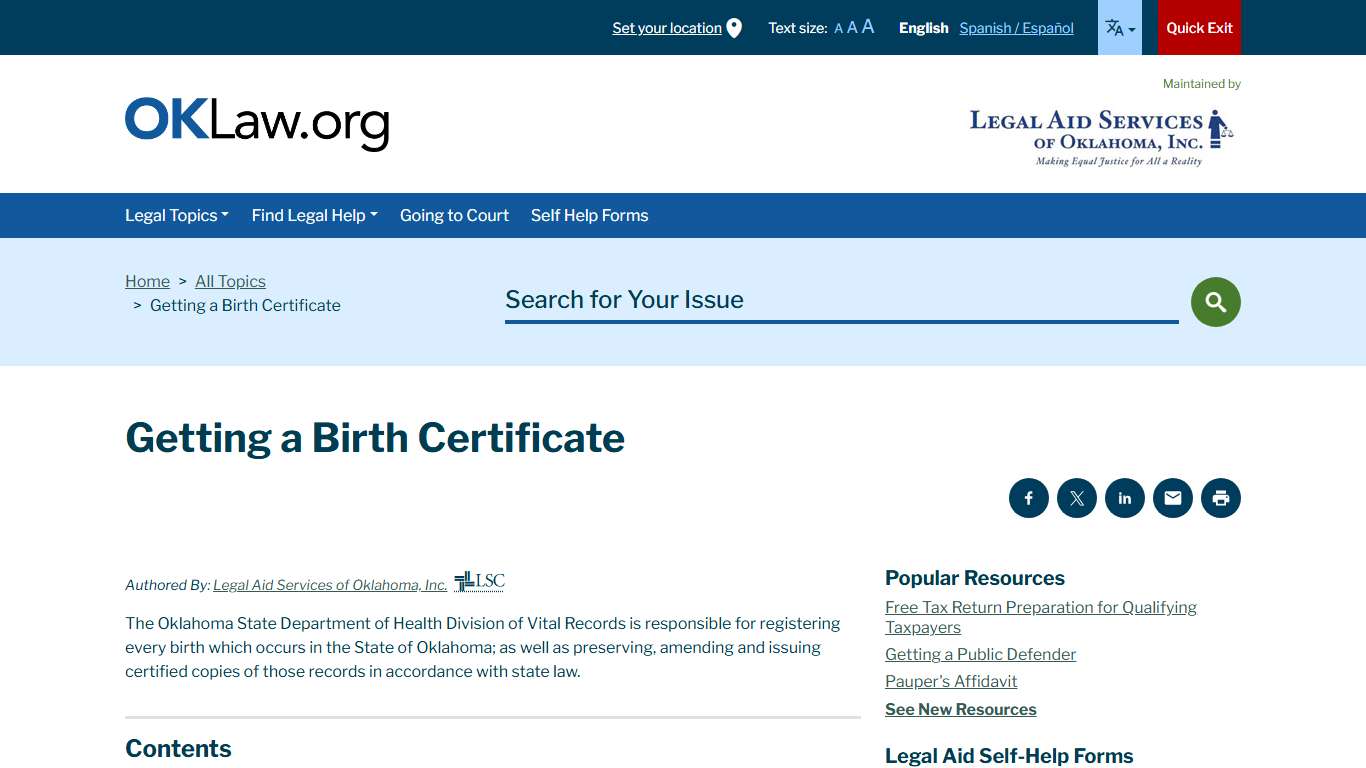Print the article via the printer icon
Viewport: 1366px width, 768px height.
pyautogui.click(x=1220, y=497)
